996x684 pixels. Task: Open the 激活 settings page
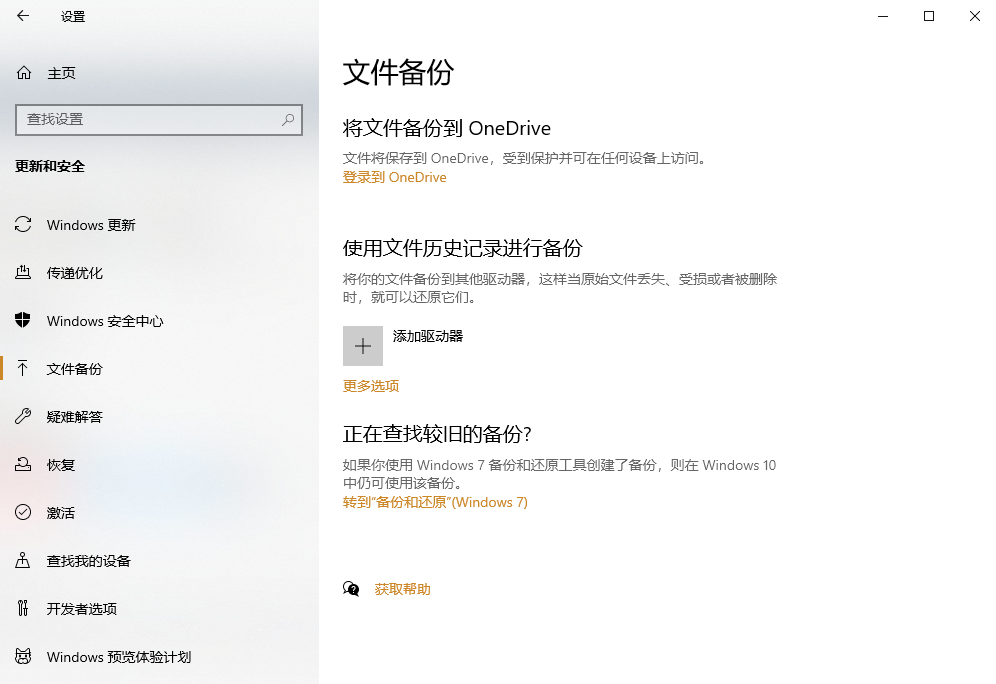60,513
